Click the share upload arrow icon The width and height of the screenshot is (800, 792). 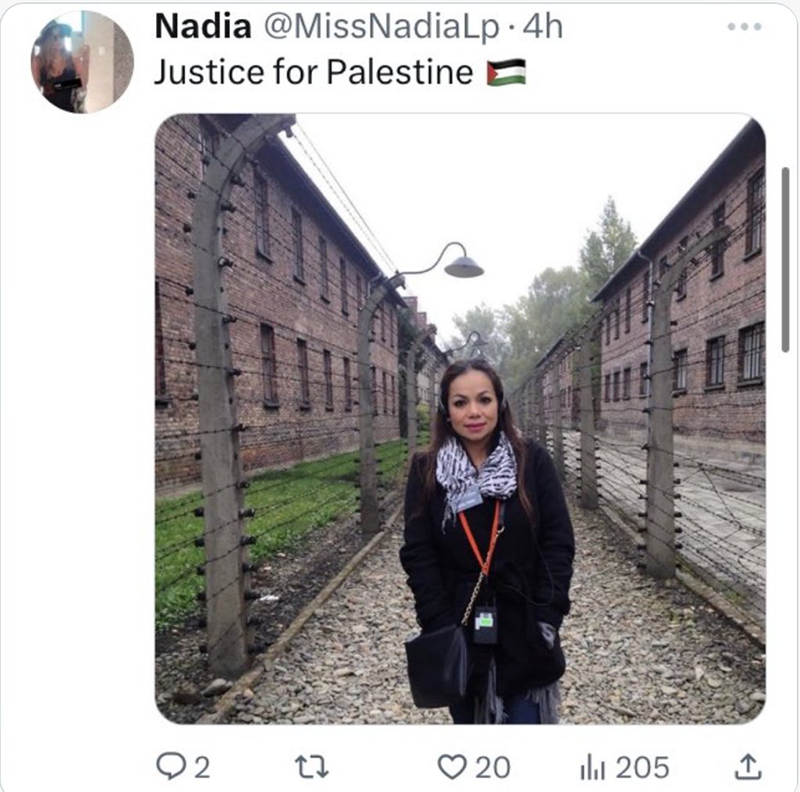tap(747, 766)
